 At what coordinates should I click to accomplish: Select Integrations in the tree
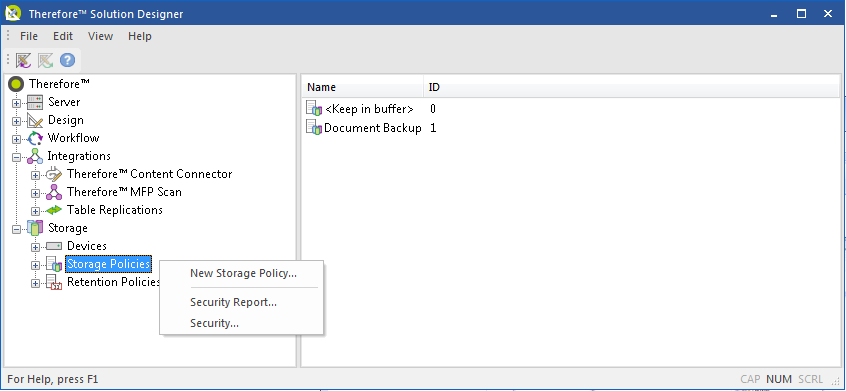click(x=79, y=156)
